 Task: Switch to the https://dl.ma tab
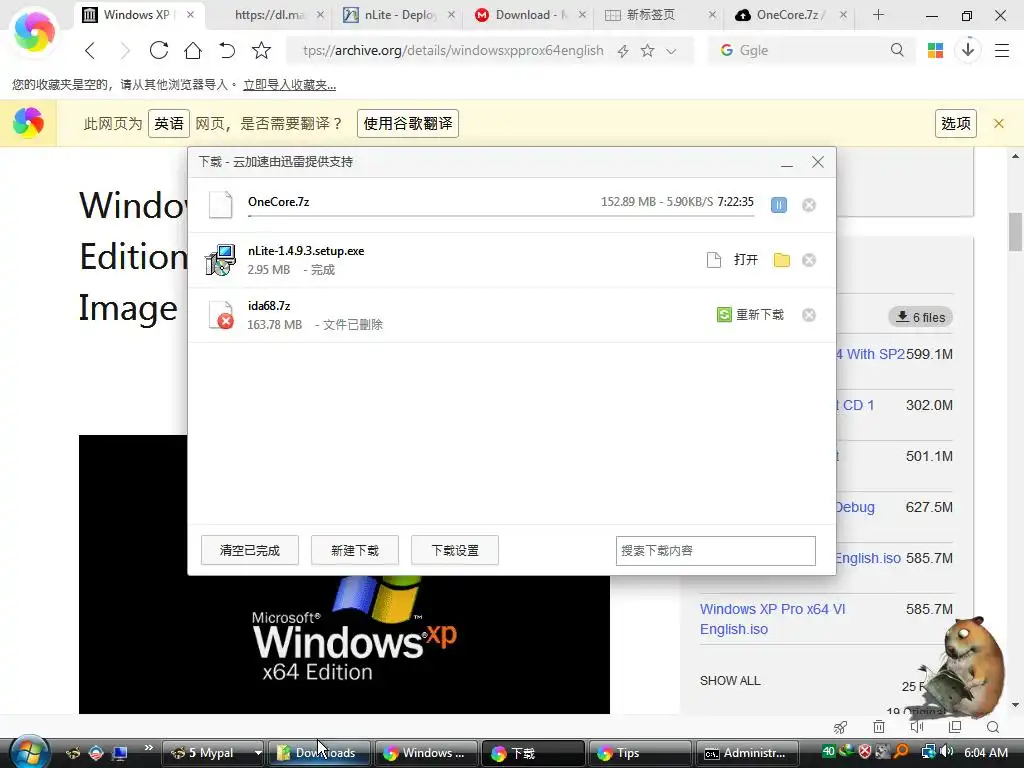tap(269, 15)
